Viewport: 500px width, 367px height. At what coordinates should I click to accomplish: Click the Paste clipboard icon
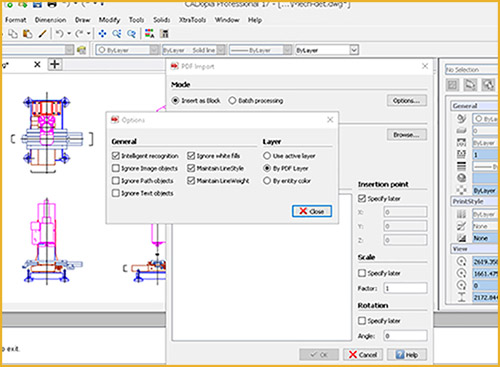point(28,34)
